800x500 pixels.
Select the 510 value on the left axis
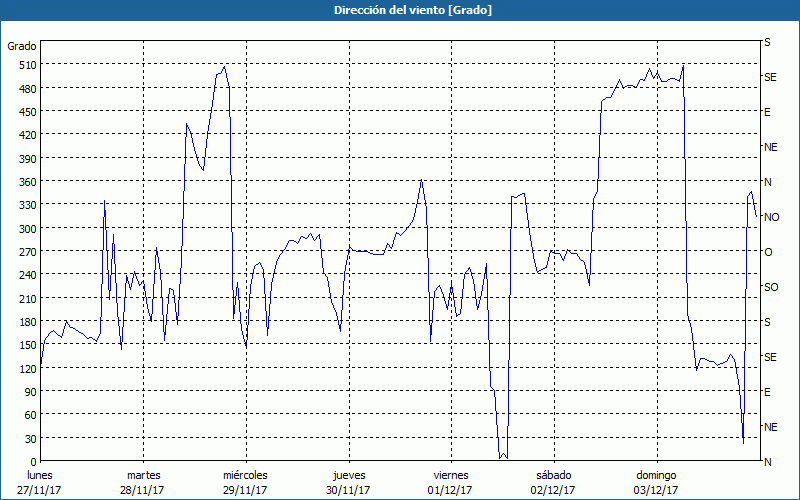[26, 65]
